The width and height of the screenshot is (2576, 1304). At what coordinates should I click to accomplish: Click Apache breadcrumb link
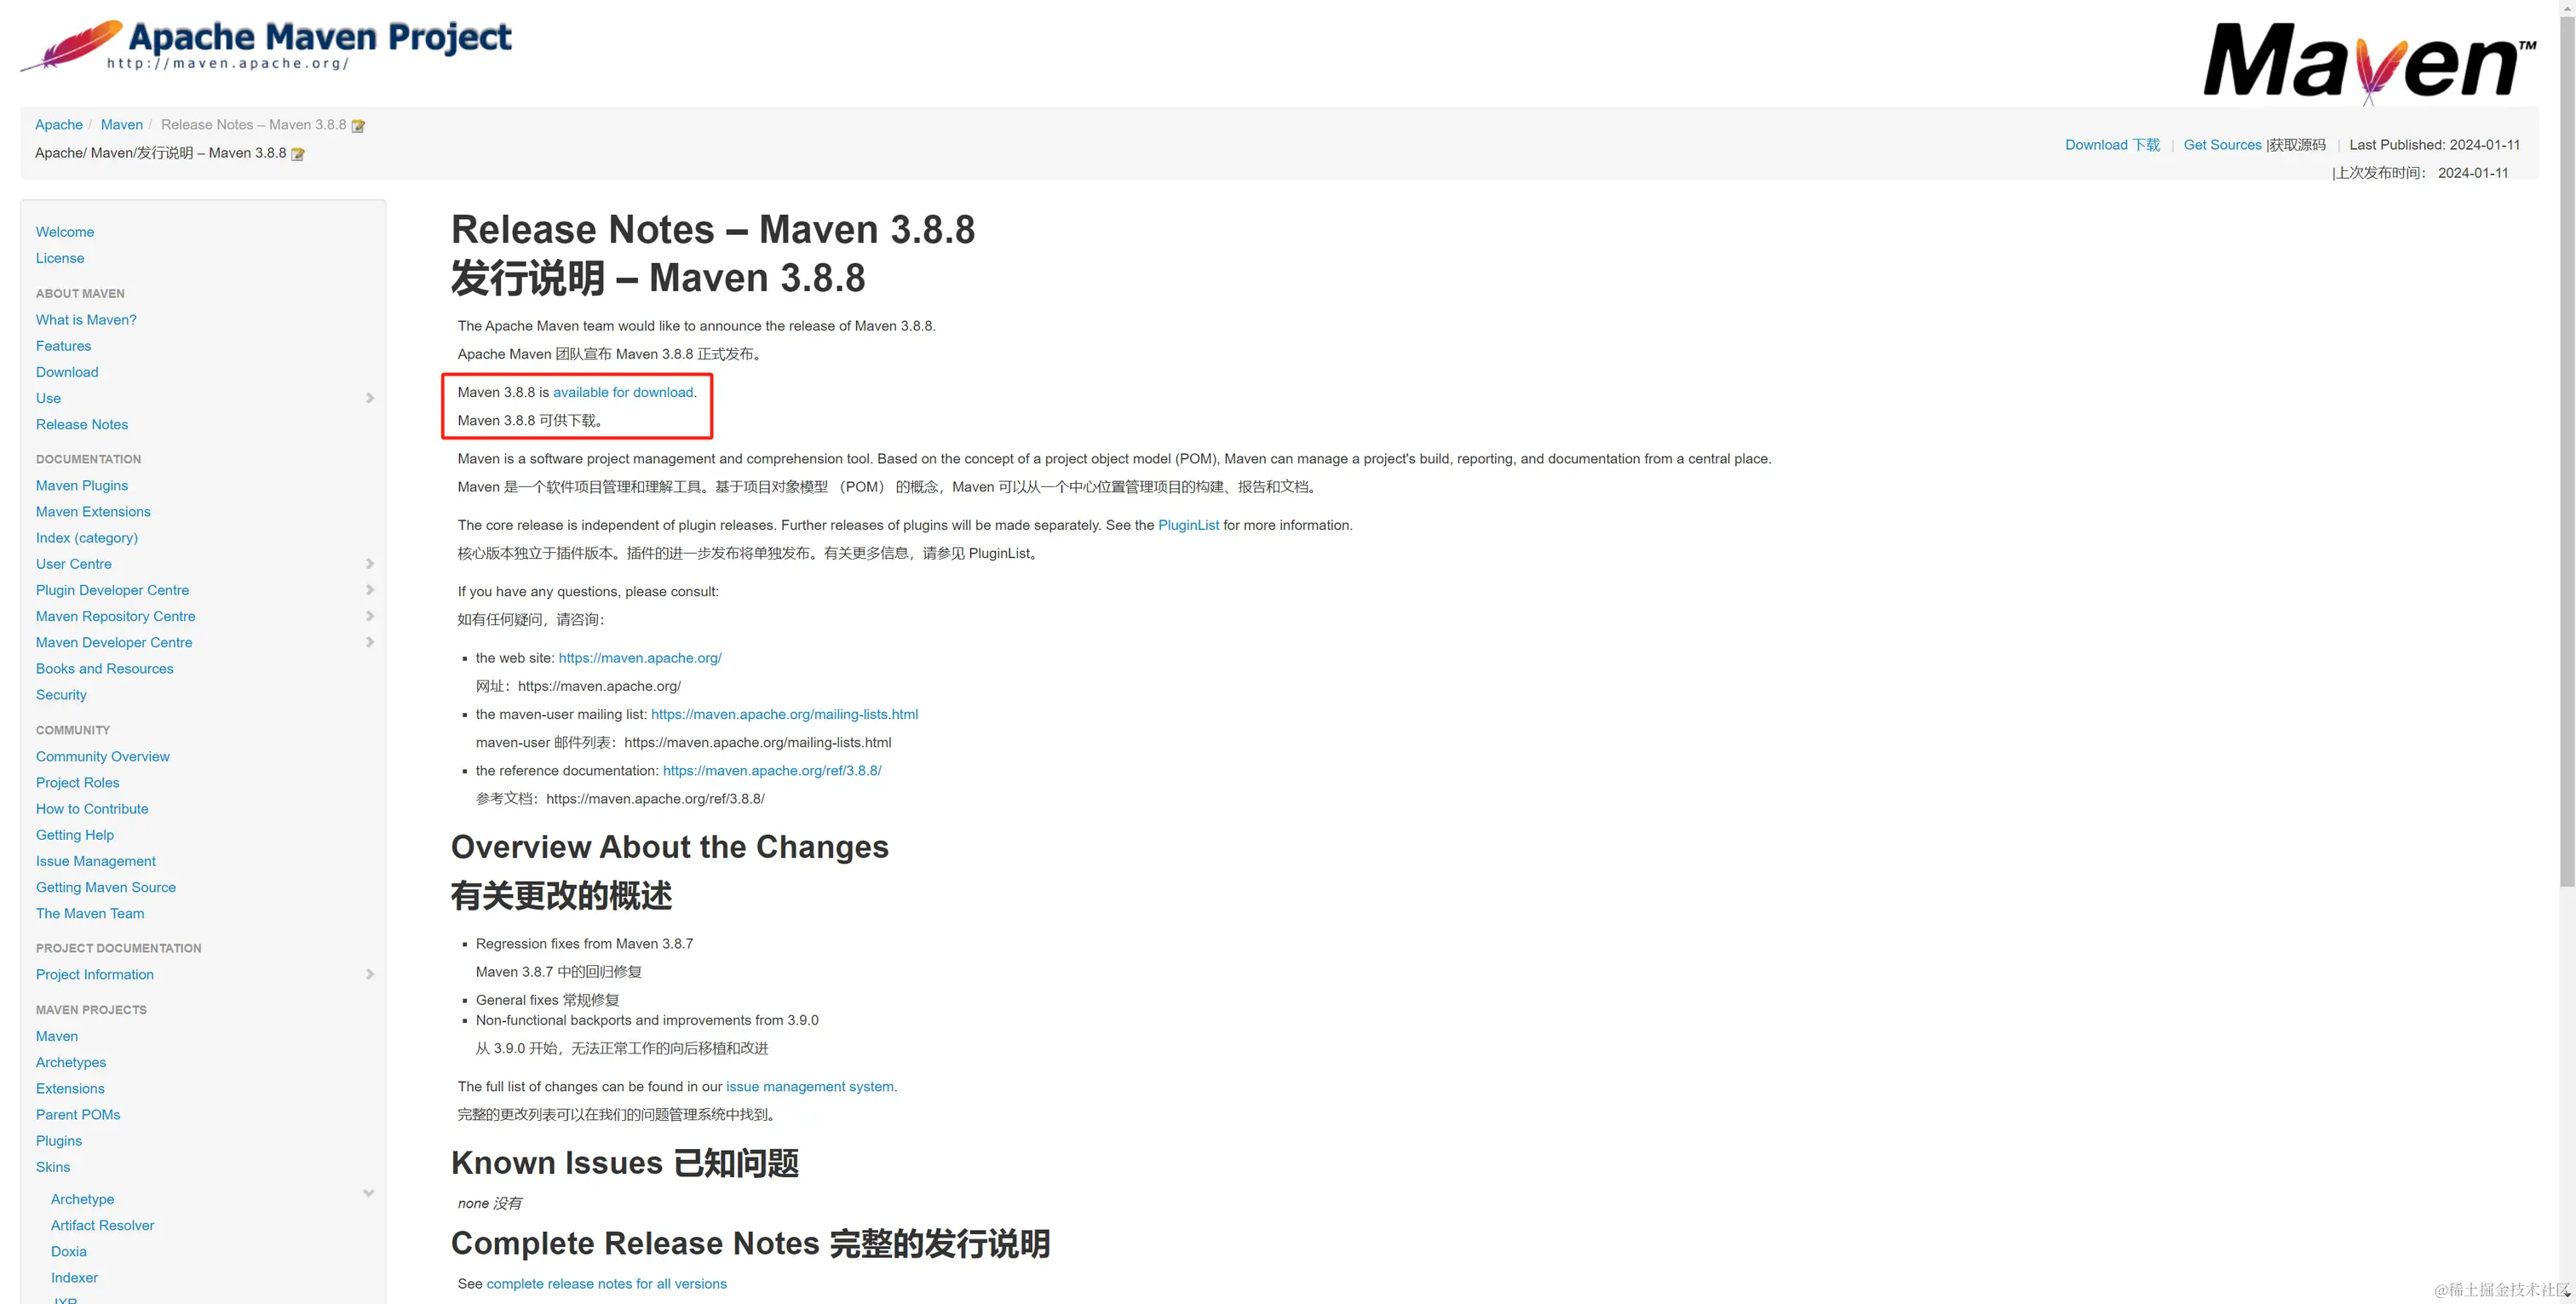click(x=59, y=125)
